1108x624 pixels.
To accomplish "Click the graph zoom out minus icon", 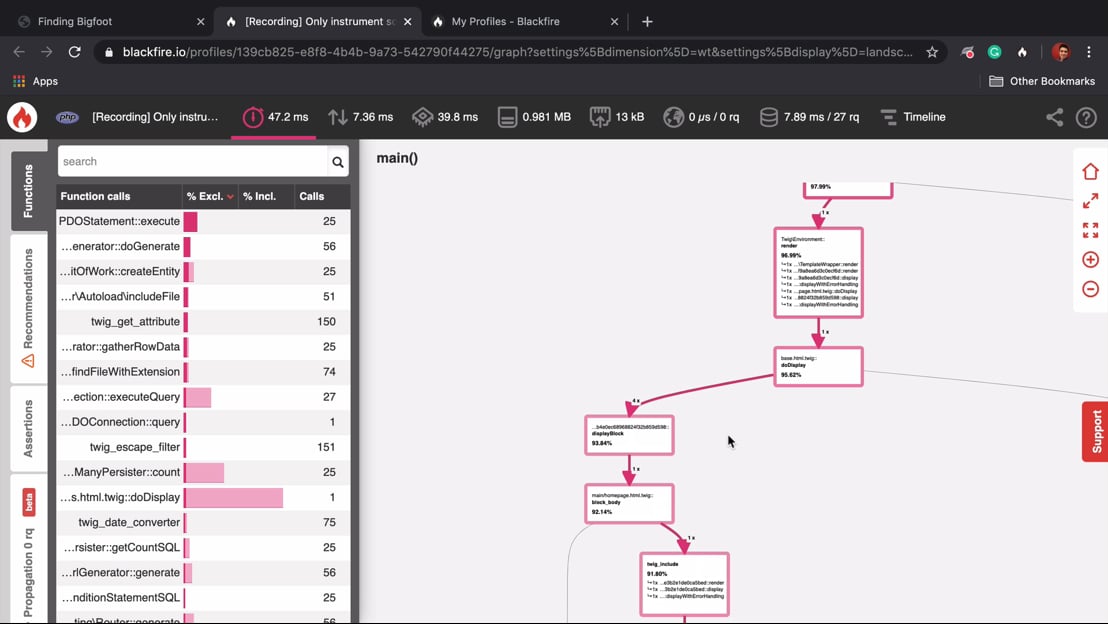I will pyautogui.click(x=1090, y=289).
